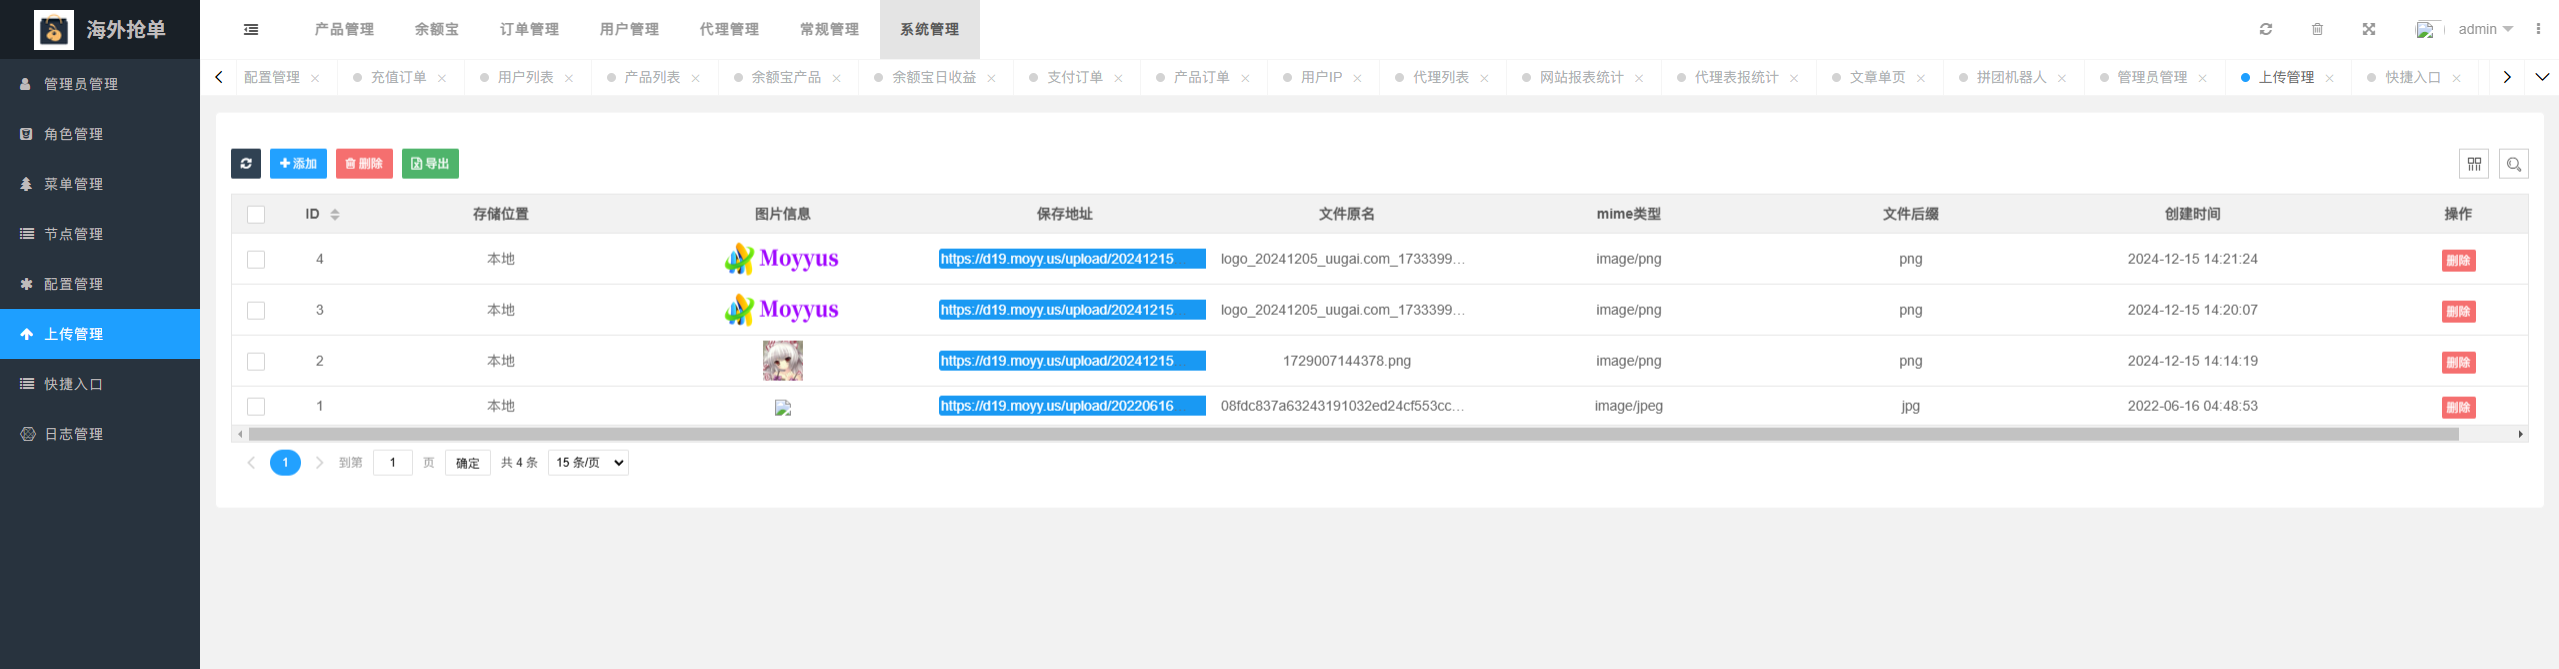Click the green 导出 button
Screen dimensions: 2559x669
tap(430, 164)
